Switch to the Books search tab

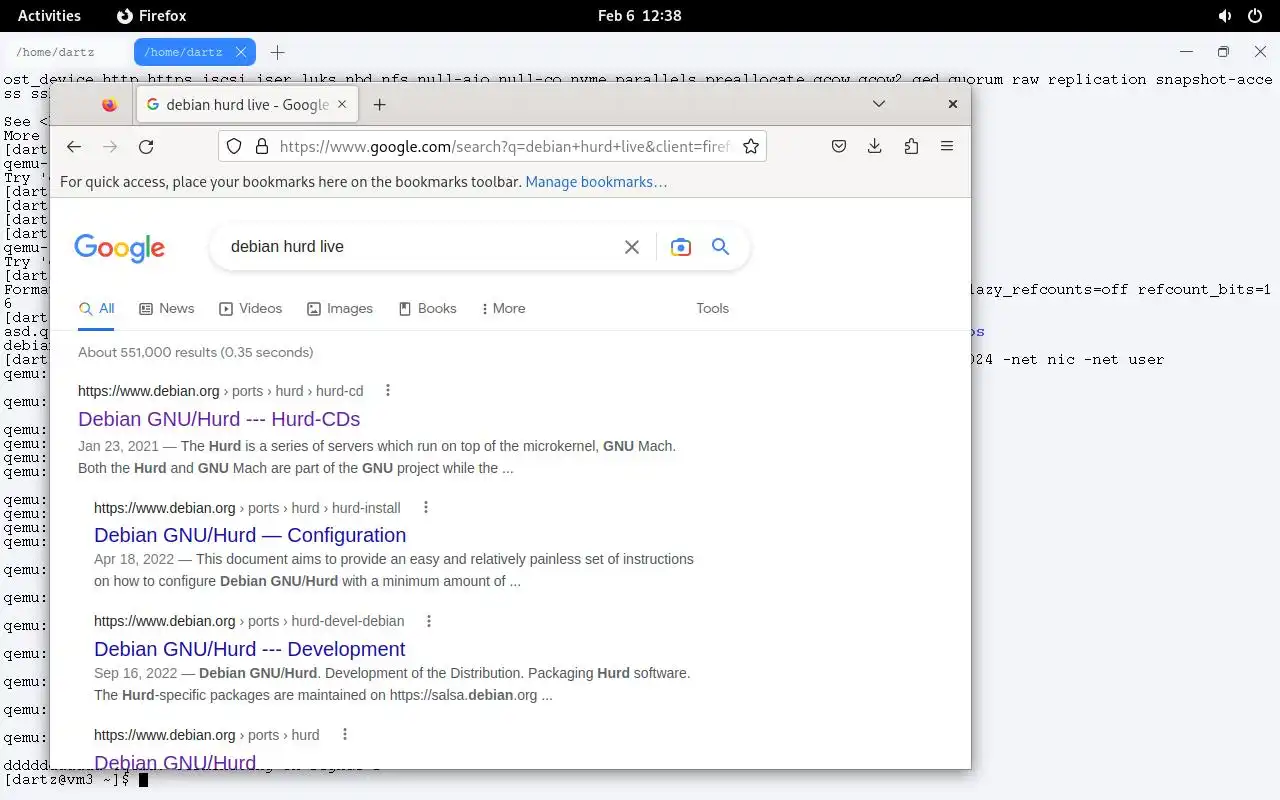[427, 308]
